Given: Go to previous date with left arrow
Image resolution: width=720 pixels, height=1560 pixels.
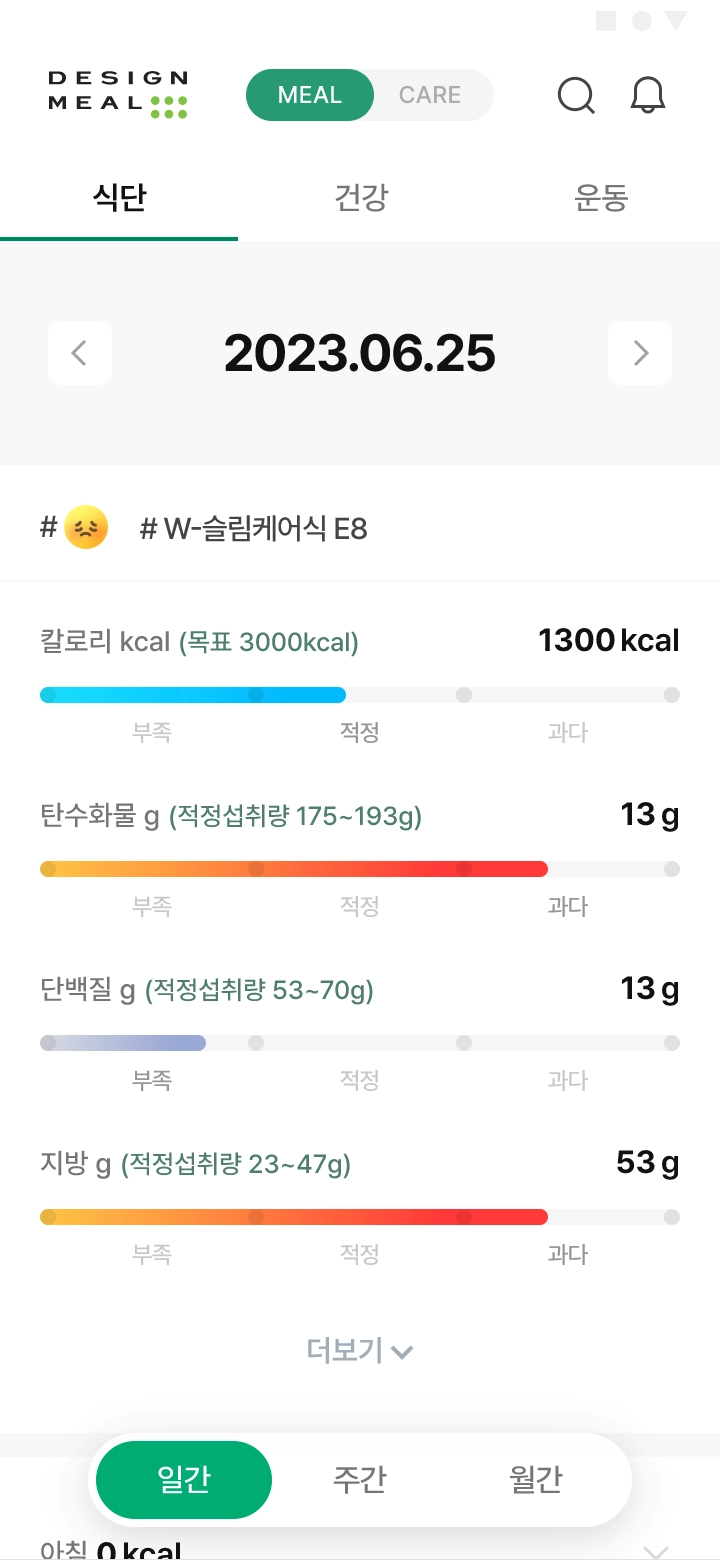Looking at the screenshot, I should [x=80, y=353].
